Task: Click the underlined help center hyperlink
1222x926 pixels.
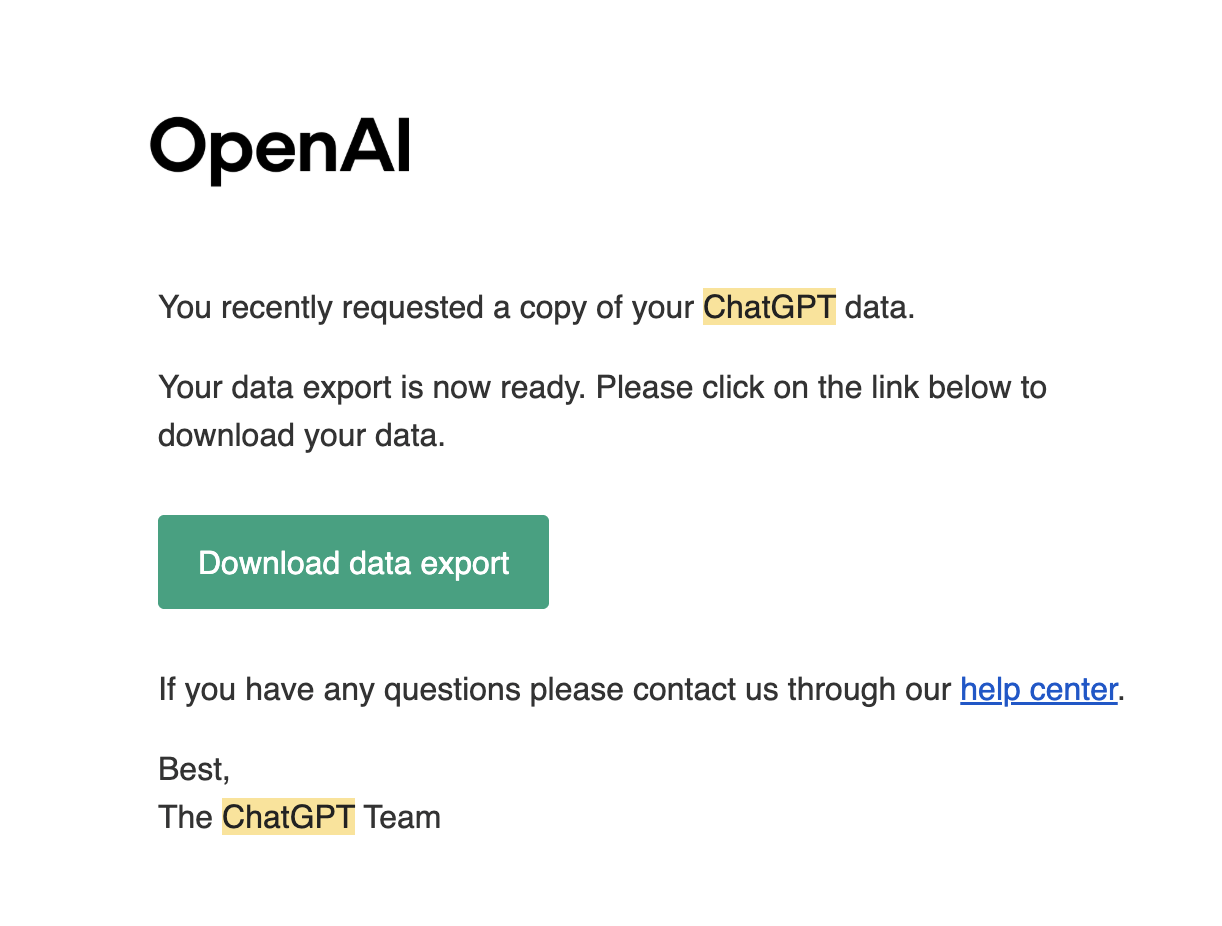Action: (1037, 689)
